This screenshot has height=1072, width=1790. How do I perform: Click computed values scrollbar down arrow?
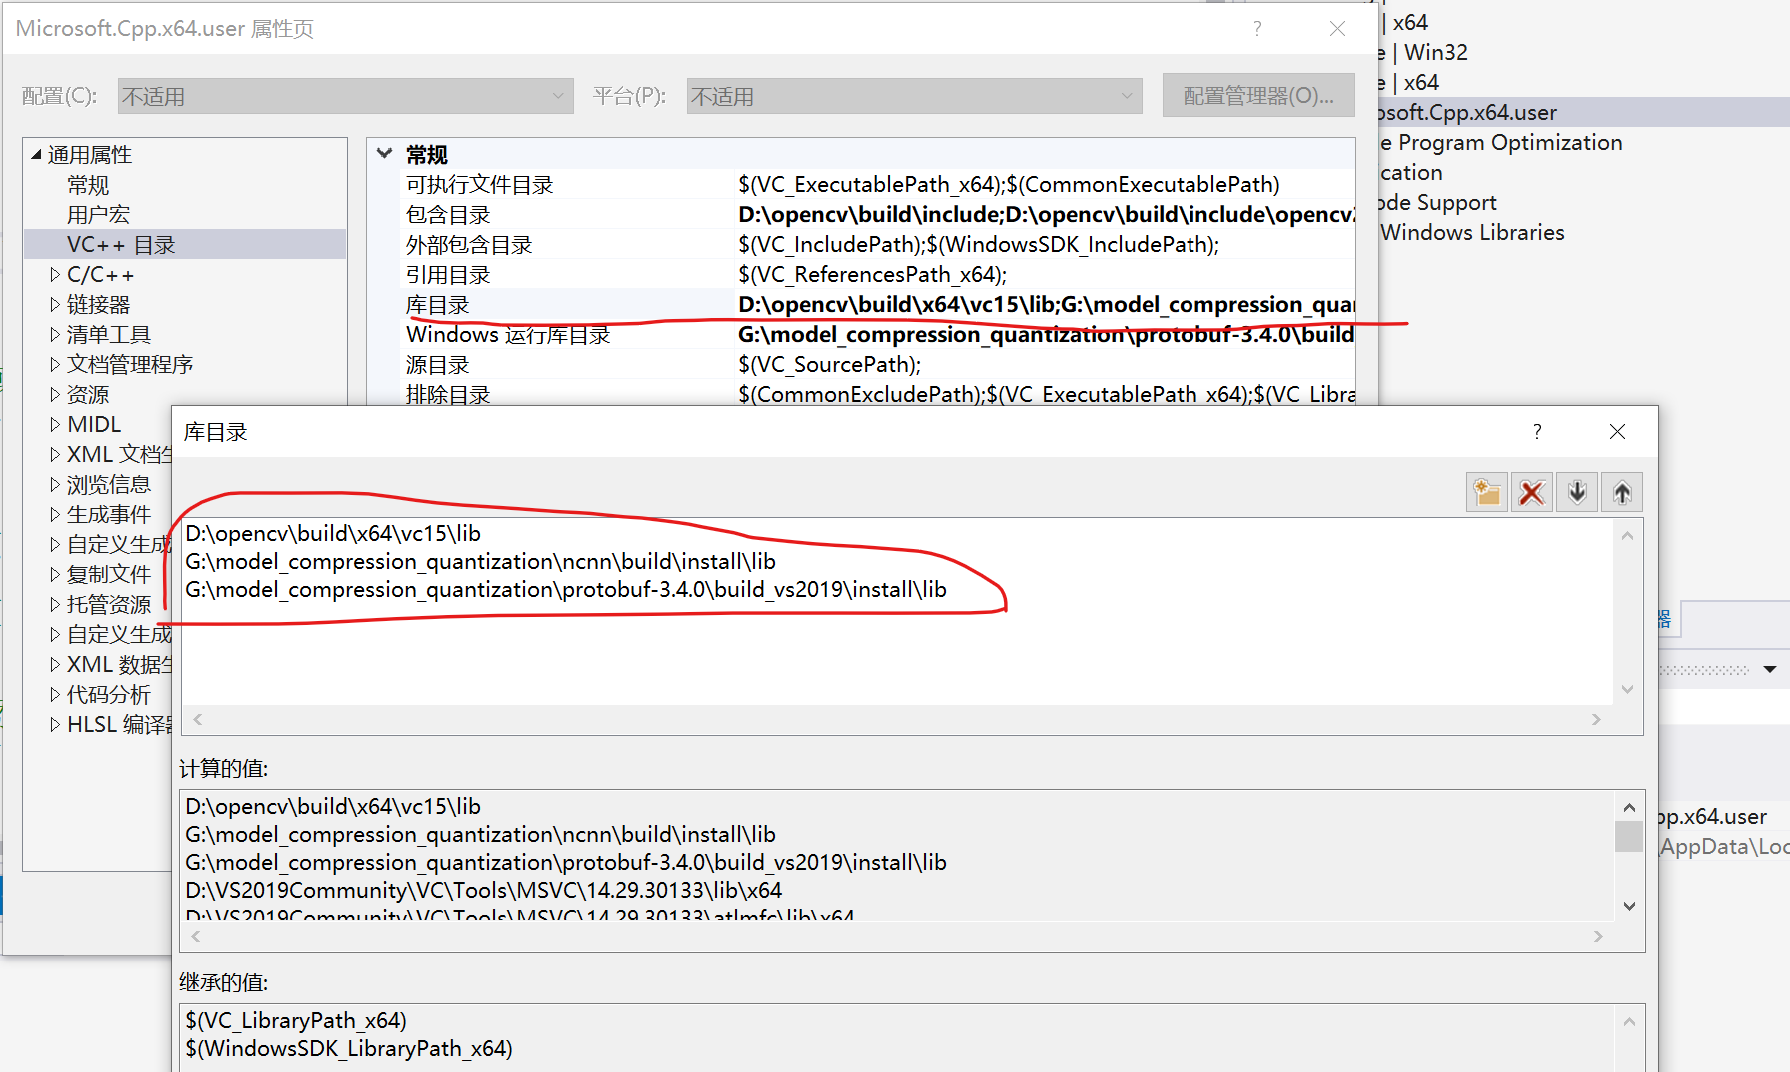[x=1629, y=906]
